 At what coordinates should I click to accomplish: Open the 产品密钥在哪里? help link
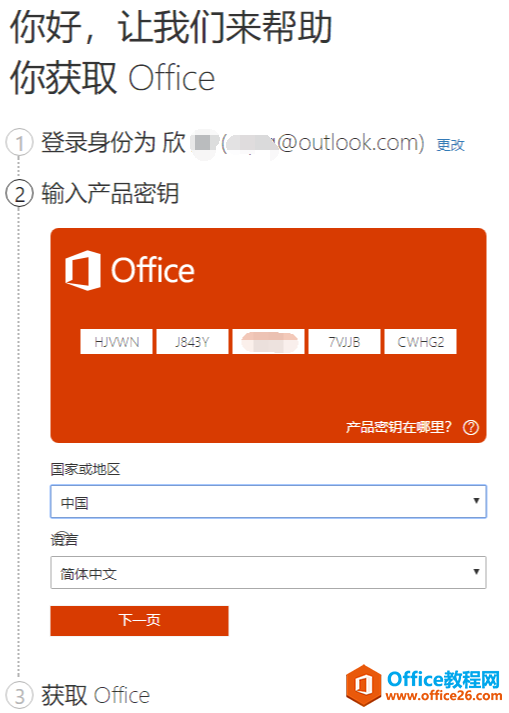point(398,427)
